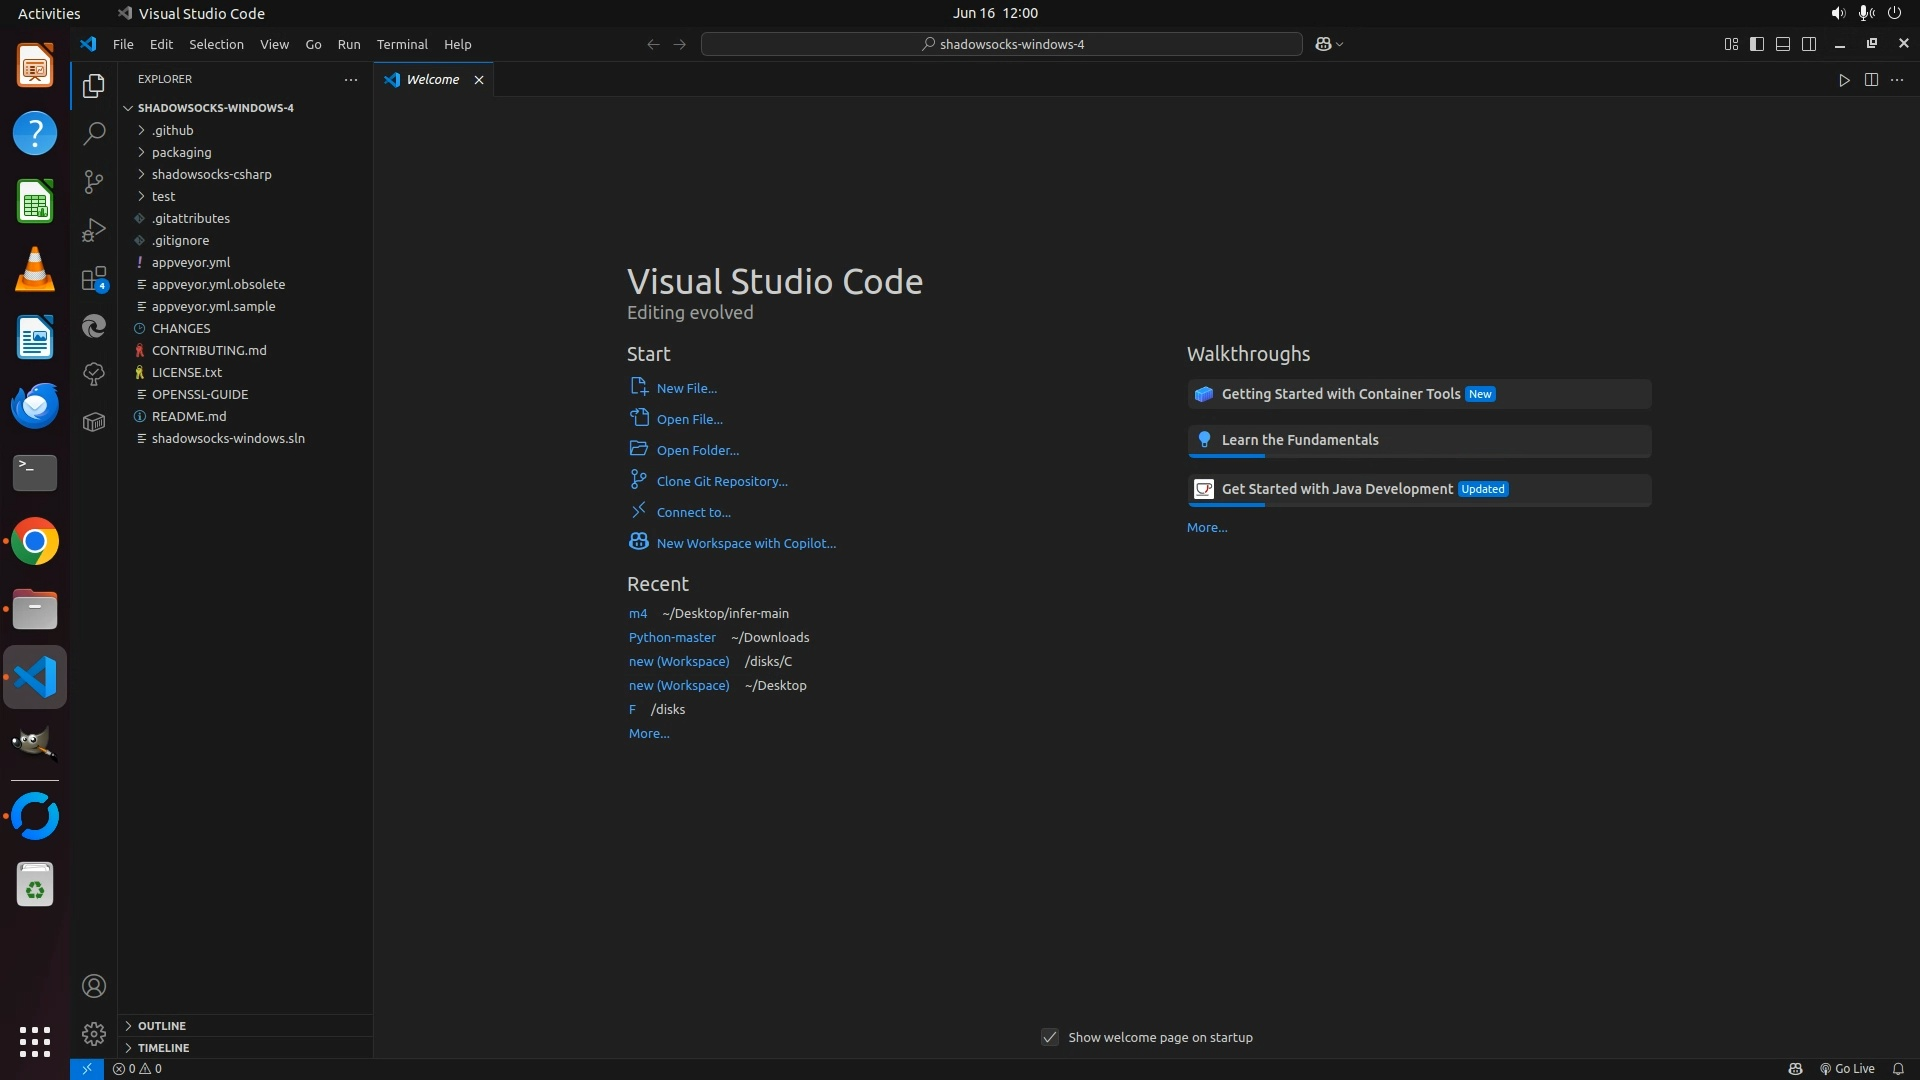
Task: Click the split editor right icon
Action: point(1871,80)
